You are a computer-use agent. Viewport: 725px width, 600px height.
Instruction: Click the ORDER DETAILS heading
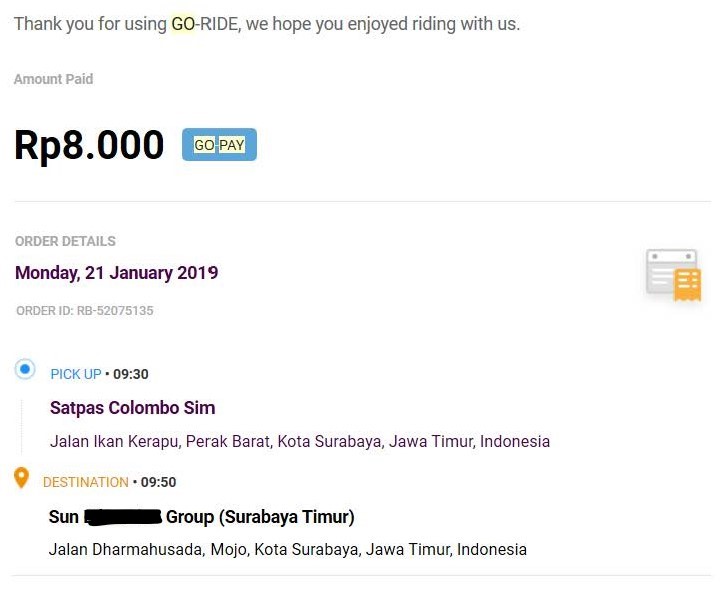click(65, 241)
